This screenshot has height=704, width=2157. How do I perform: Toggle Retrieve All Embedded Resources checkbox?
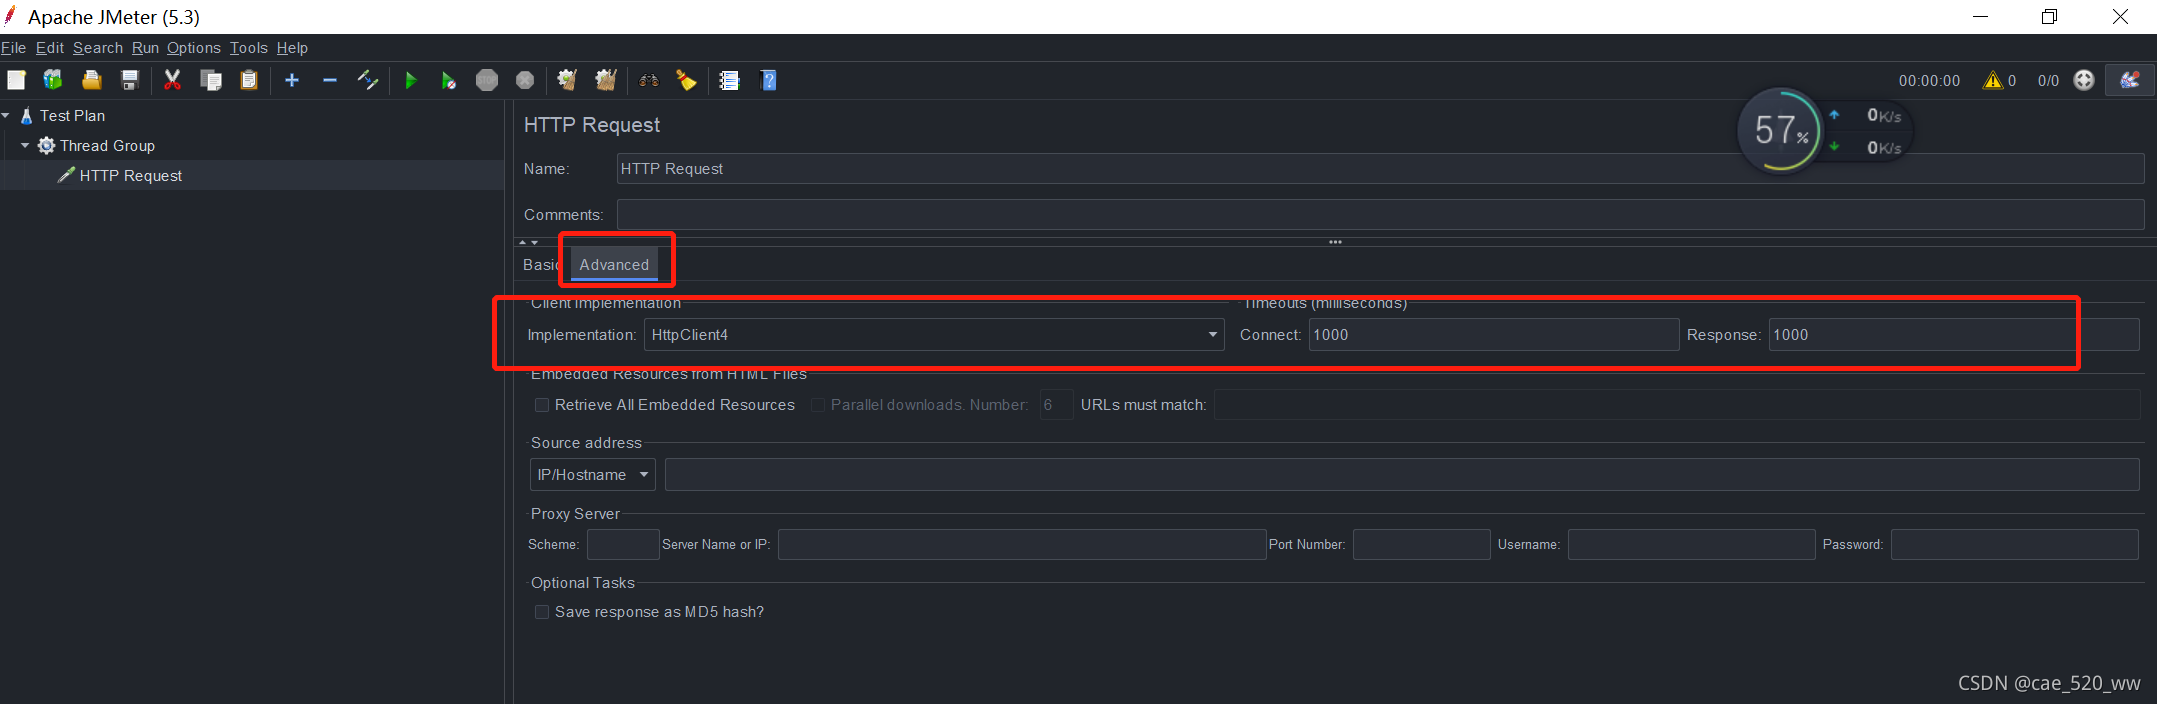tap(542, 405)
